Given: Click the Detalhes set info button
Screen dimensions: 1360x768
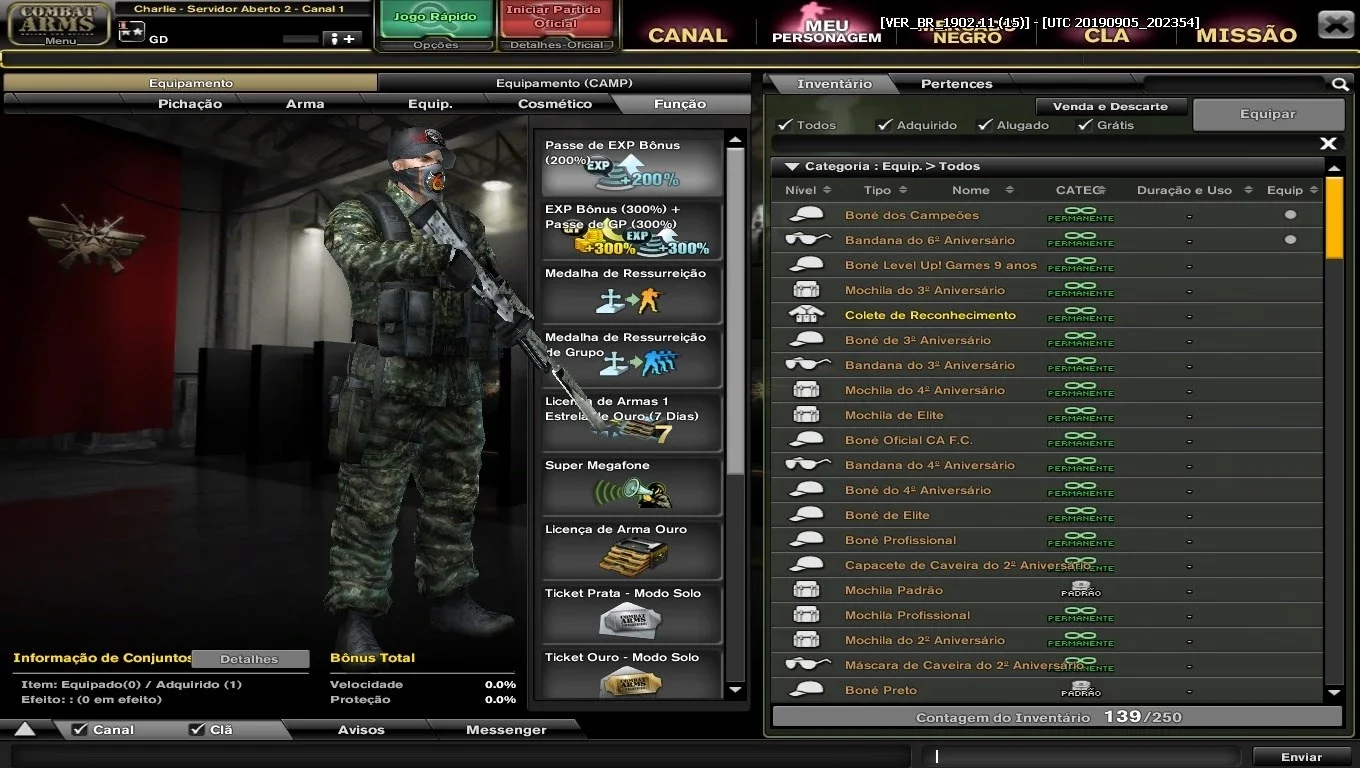Looking at the screenshot, I should click(249, 659).
